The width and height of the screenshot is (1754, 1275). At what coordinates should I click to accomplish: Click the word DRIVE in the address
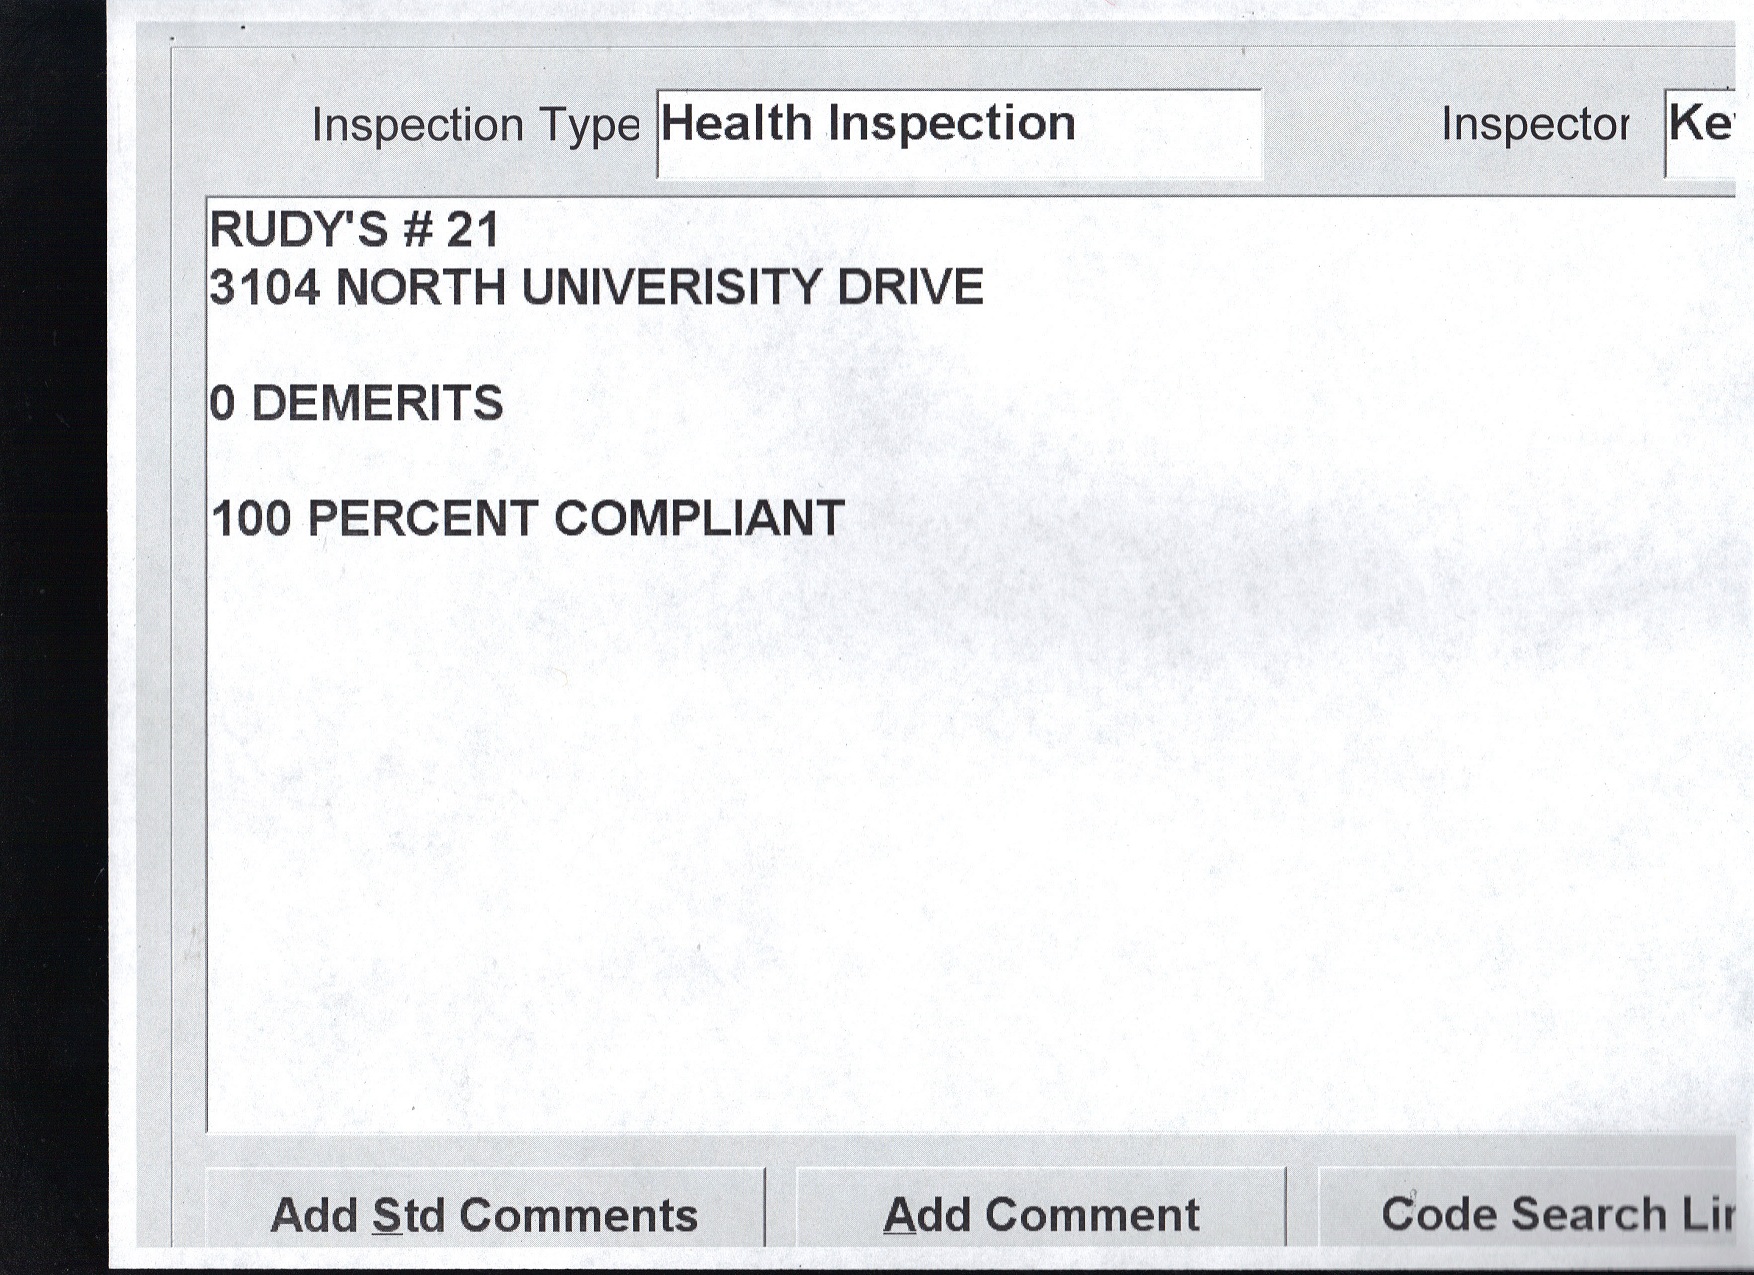(910, 288)
